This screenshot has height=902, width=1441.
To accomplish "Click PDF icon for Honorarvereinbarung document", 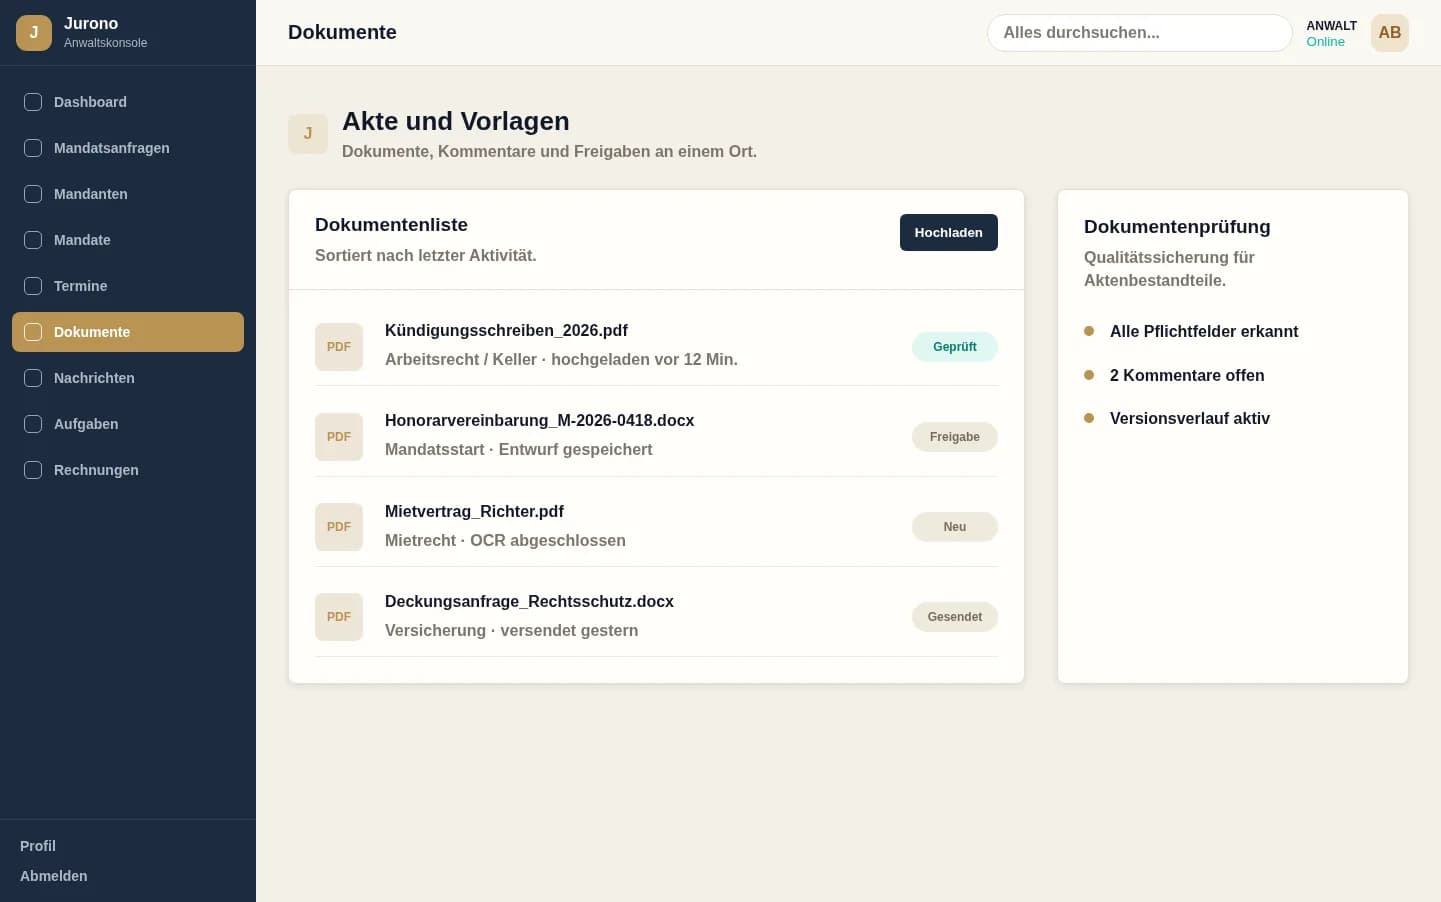I will (x=339, y=437).
